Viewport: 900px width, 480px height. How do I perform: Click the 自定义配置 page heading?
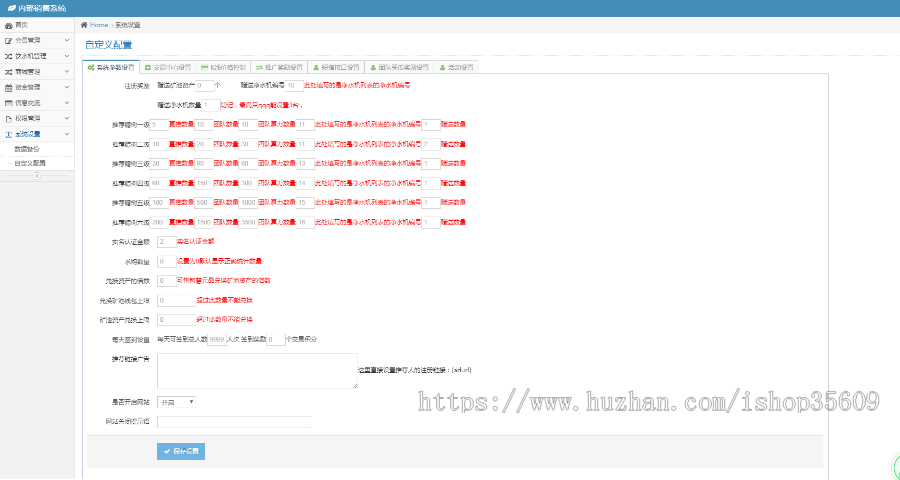pos(108,45)
